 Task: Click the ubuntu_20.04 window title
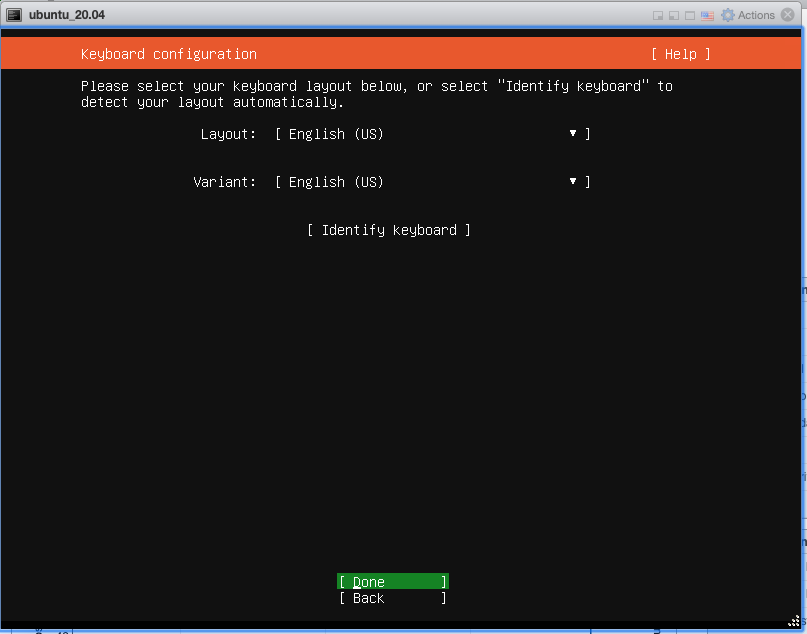point(67,15)
